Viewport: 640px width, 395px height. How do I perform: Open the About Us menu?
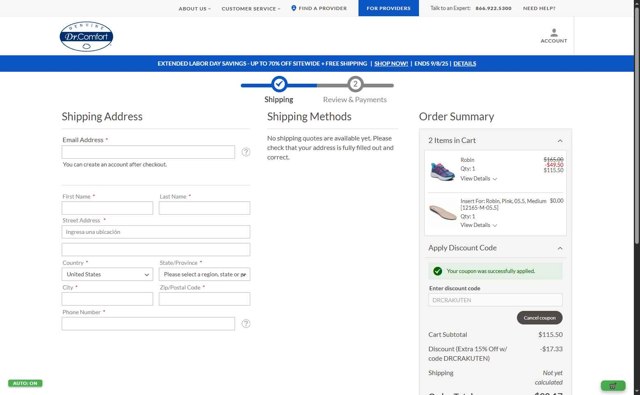[194, 9]
